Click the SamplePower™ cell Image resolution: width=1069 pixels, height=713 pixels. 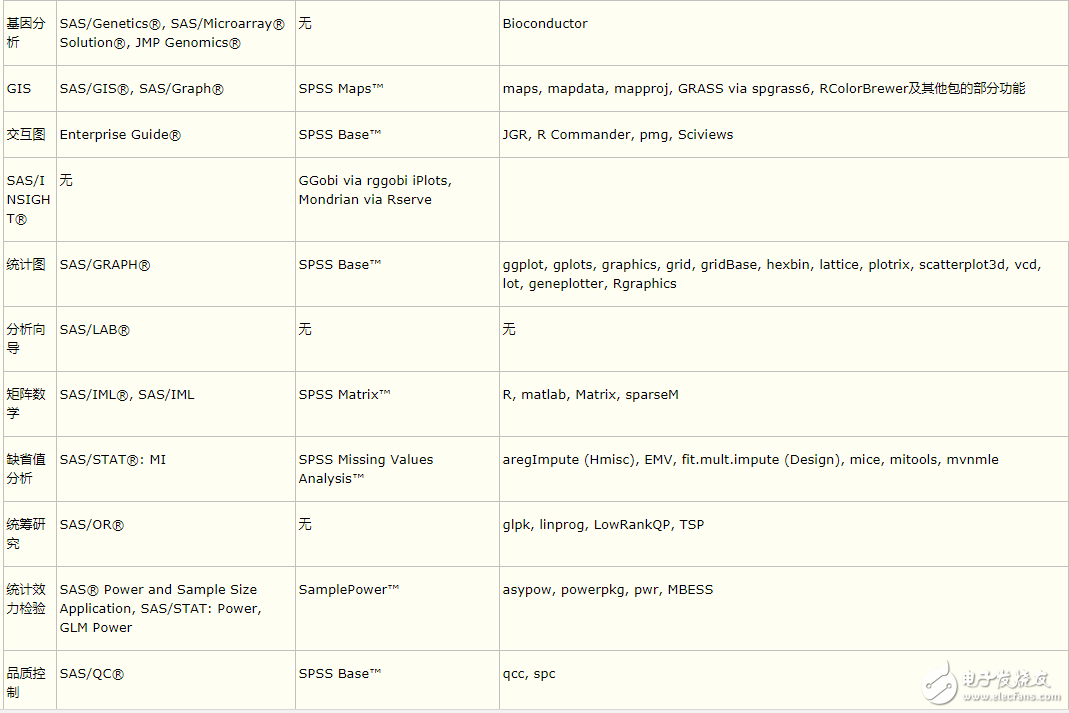pos(349,590)
